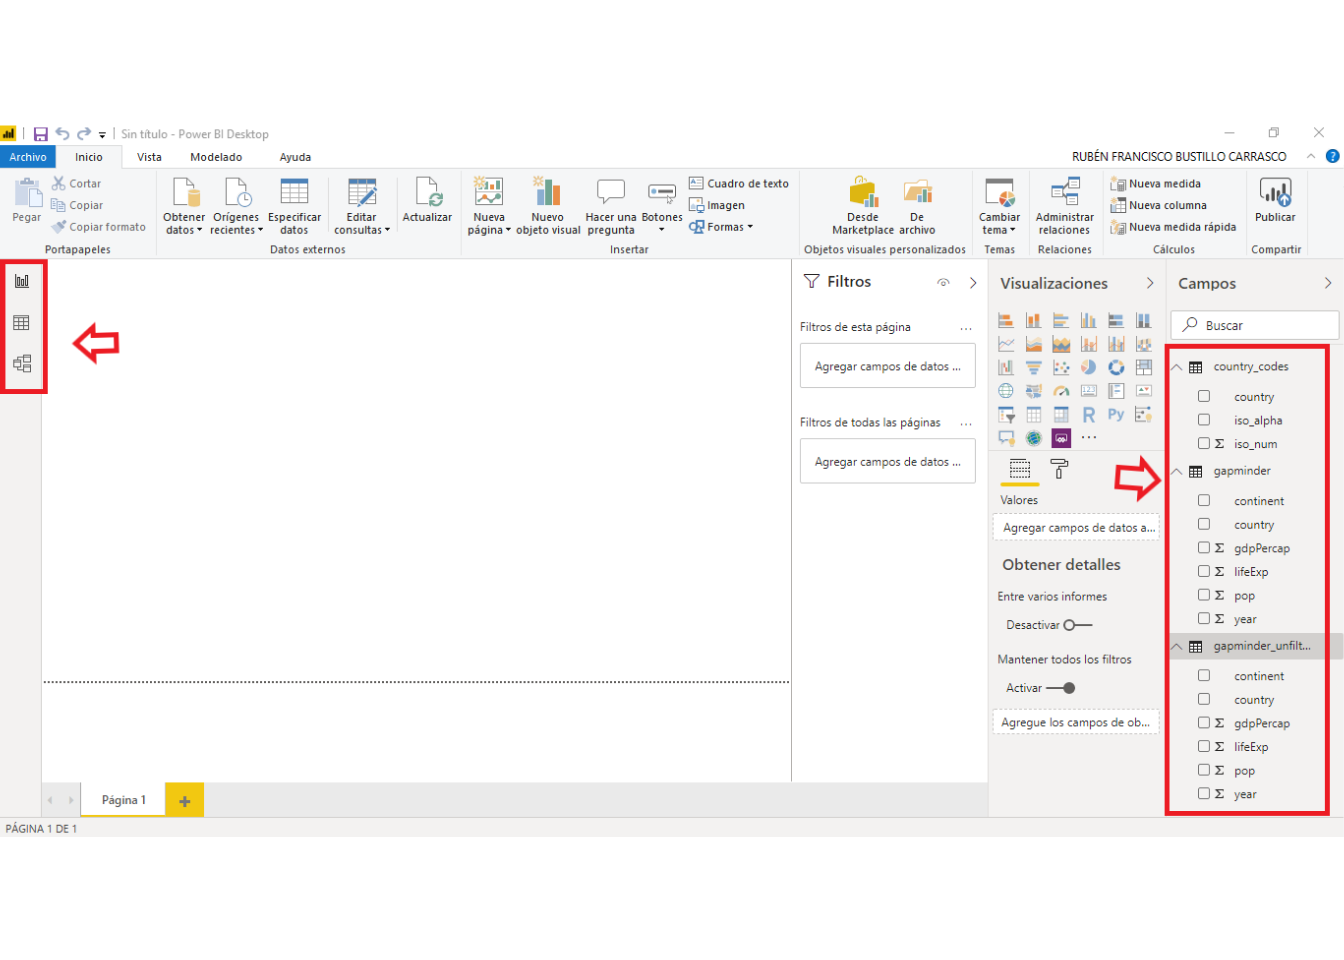Select the KPI visualization
Screen dimensions: 1344x960
pyautogui.click(x=1143, y=391)
